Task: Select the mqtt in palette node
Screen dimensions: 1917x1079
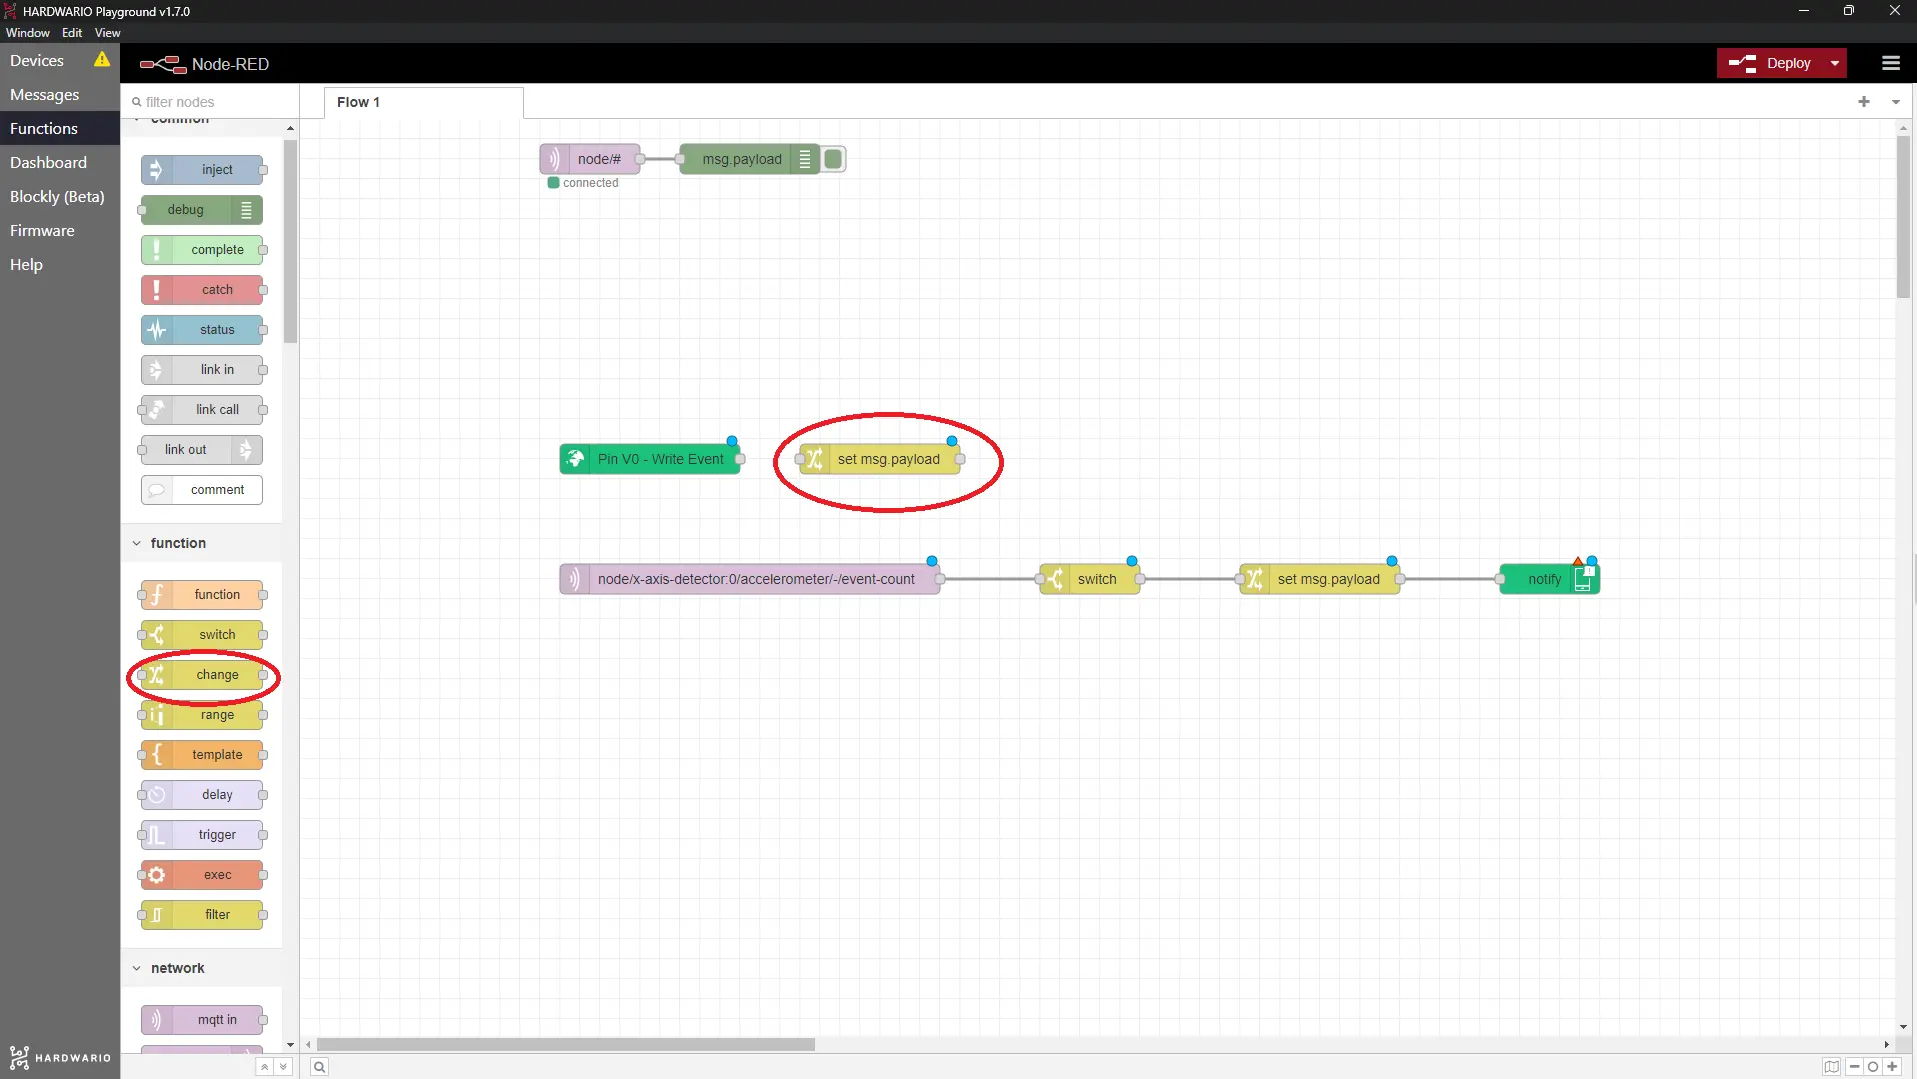Action: (202, 1020)
